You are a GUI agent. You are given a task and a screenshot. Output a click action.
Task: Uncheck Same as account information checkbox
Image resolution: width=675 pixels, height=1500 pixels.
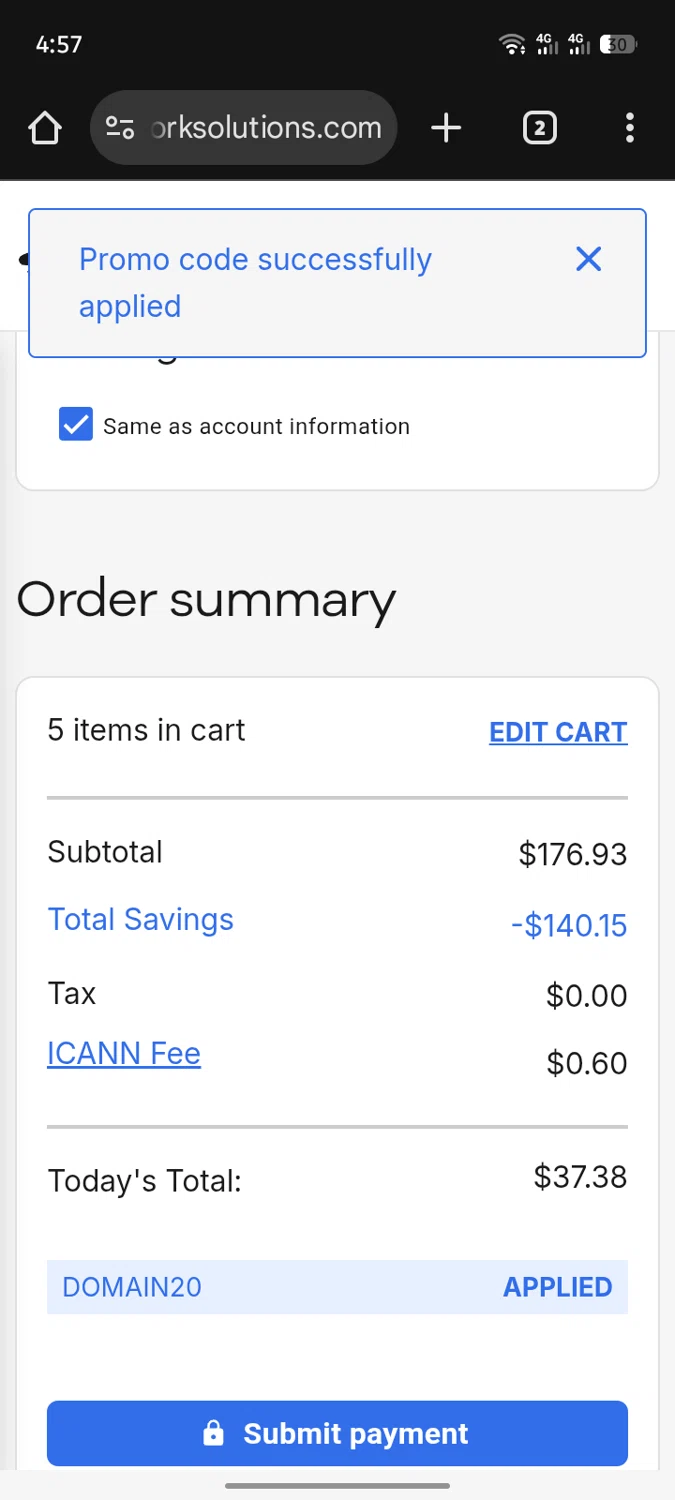pos(76,425)
